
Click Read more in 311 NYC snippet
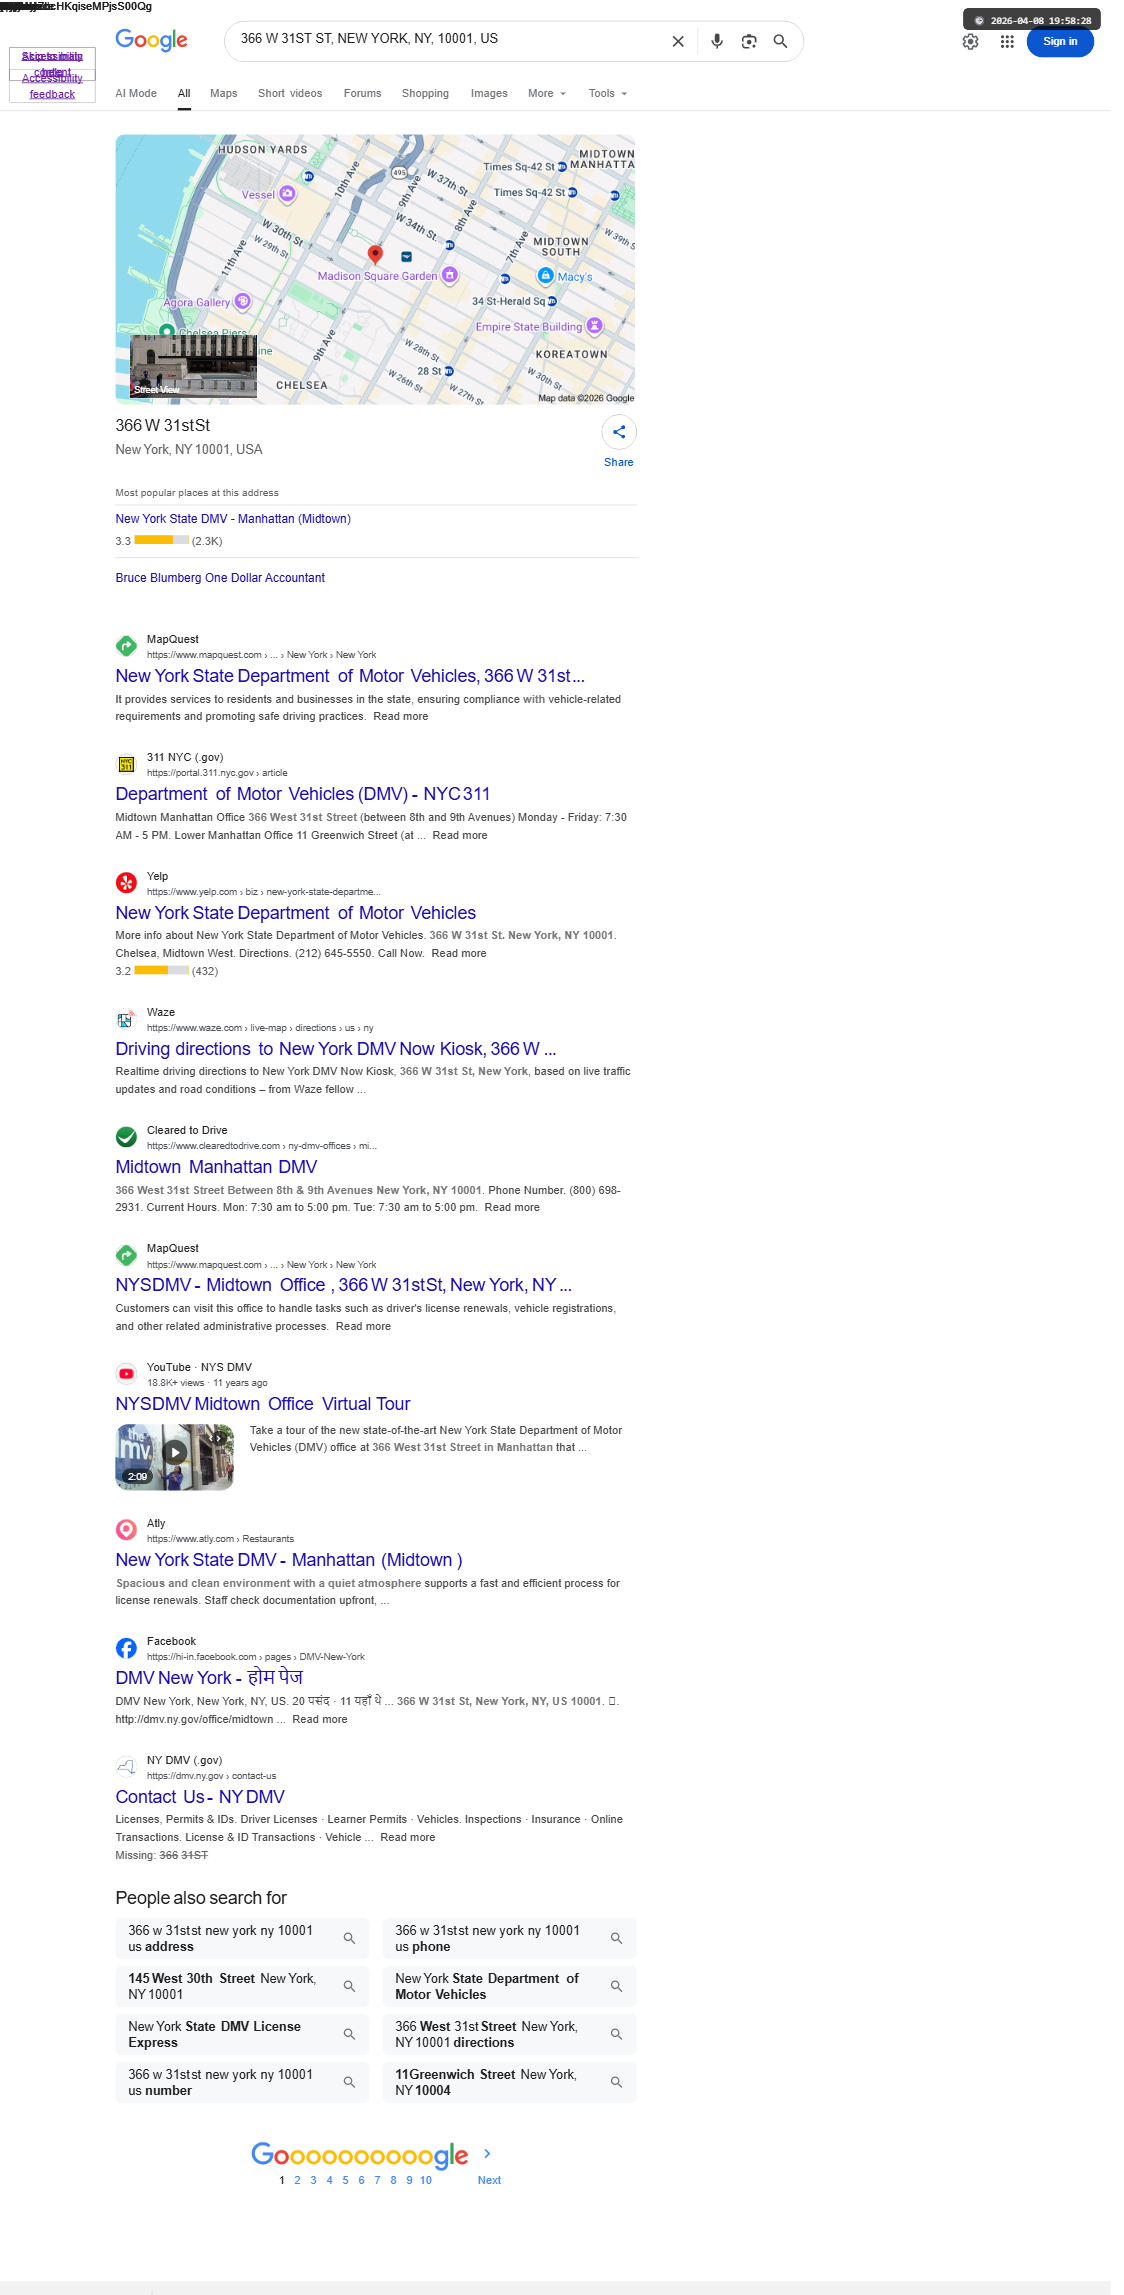pos(460,835)
